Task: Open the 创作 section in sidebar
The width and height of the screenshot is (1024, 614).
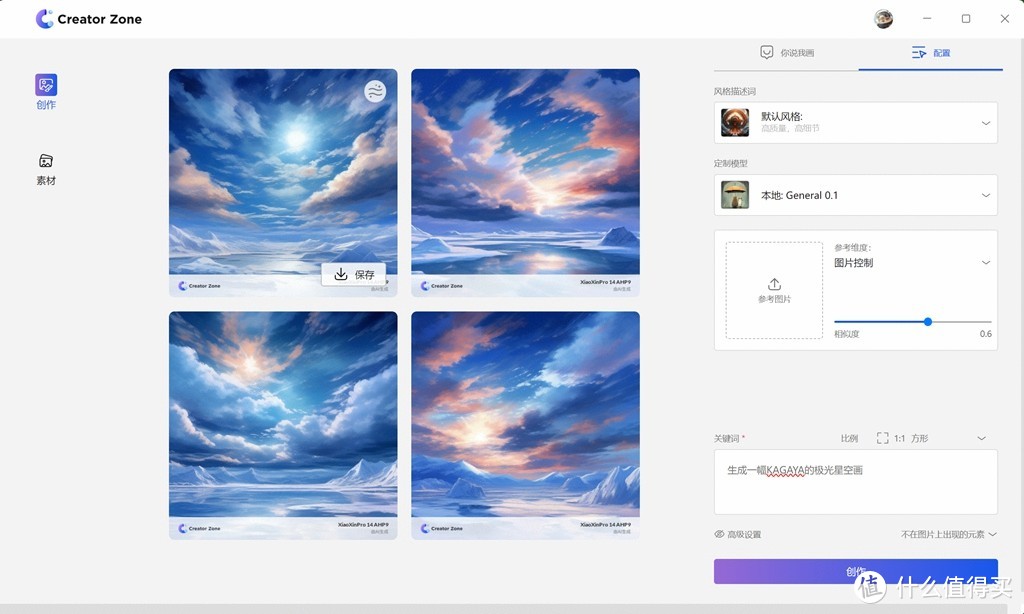Action: point(46,91)
